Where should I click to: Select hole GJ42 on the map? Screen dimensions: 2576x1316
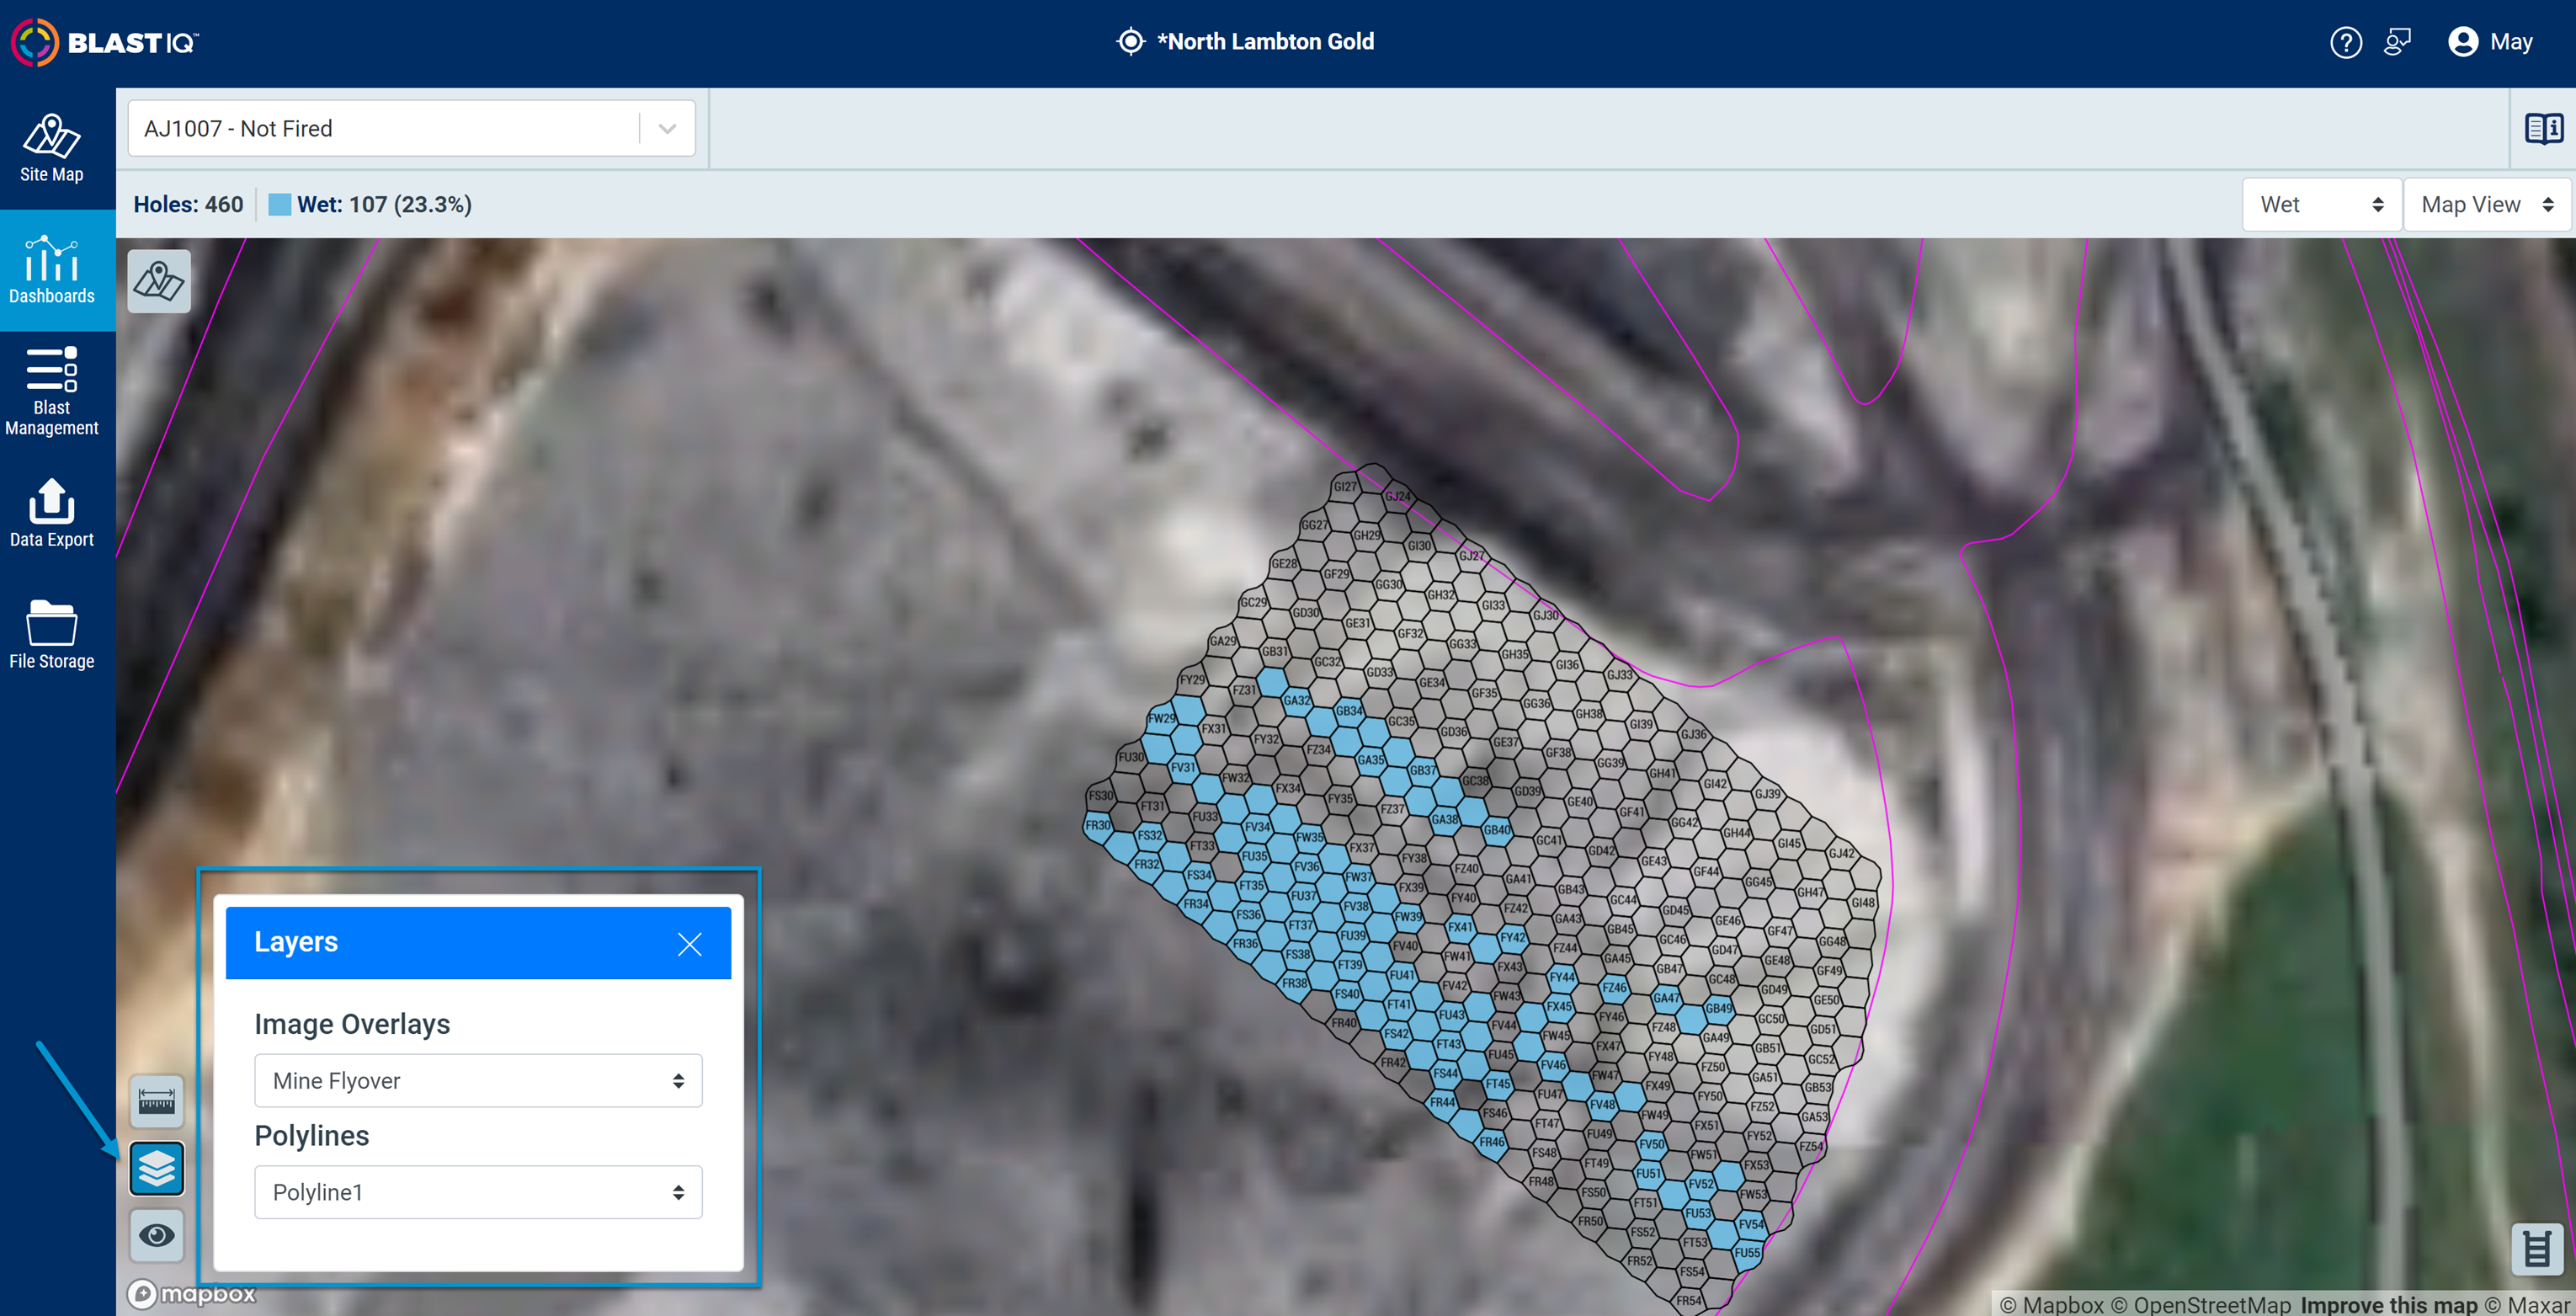click(x=1841, y=853)
